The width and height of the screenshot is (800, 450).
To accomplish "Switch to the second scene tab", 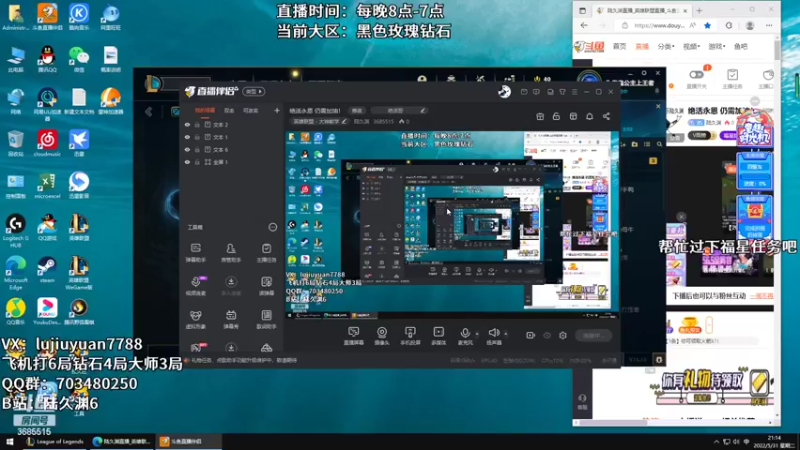I will click(x=229, y=110).
